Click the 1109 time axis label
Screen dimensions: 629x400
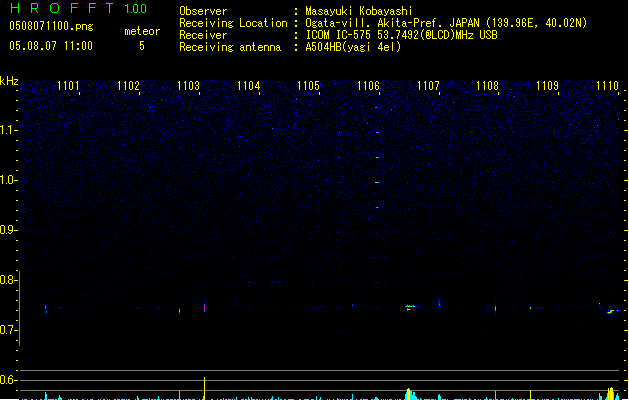coord(547,86)
